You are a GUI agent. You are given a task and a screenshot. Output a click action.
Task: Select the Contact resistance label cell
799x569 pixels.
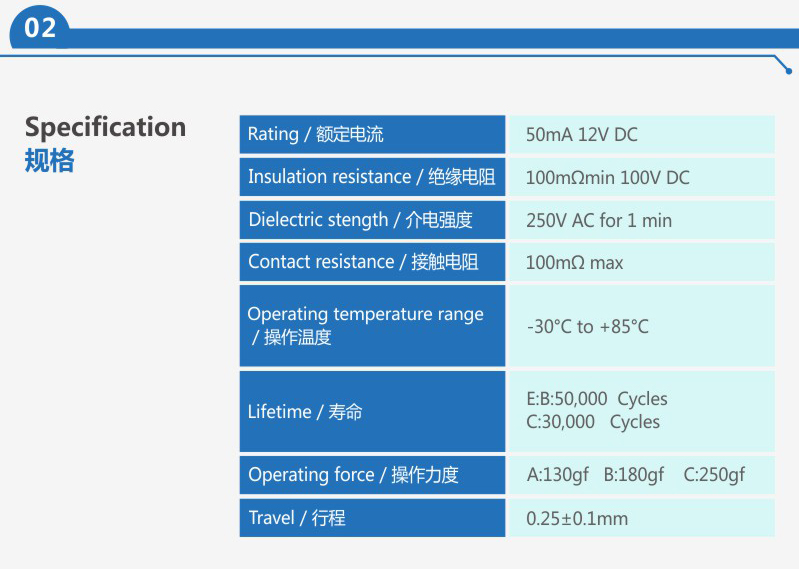[372, 262]
